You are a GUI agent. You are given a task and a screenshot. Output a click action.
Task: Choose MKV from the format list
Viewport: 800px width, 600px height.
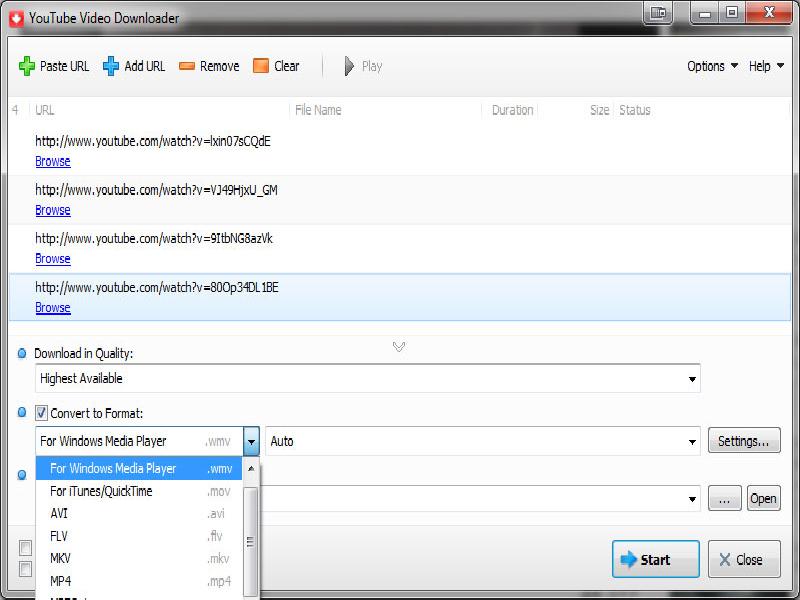pos(139,559)
